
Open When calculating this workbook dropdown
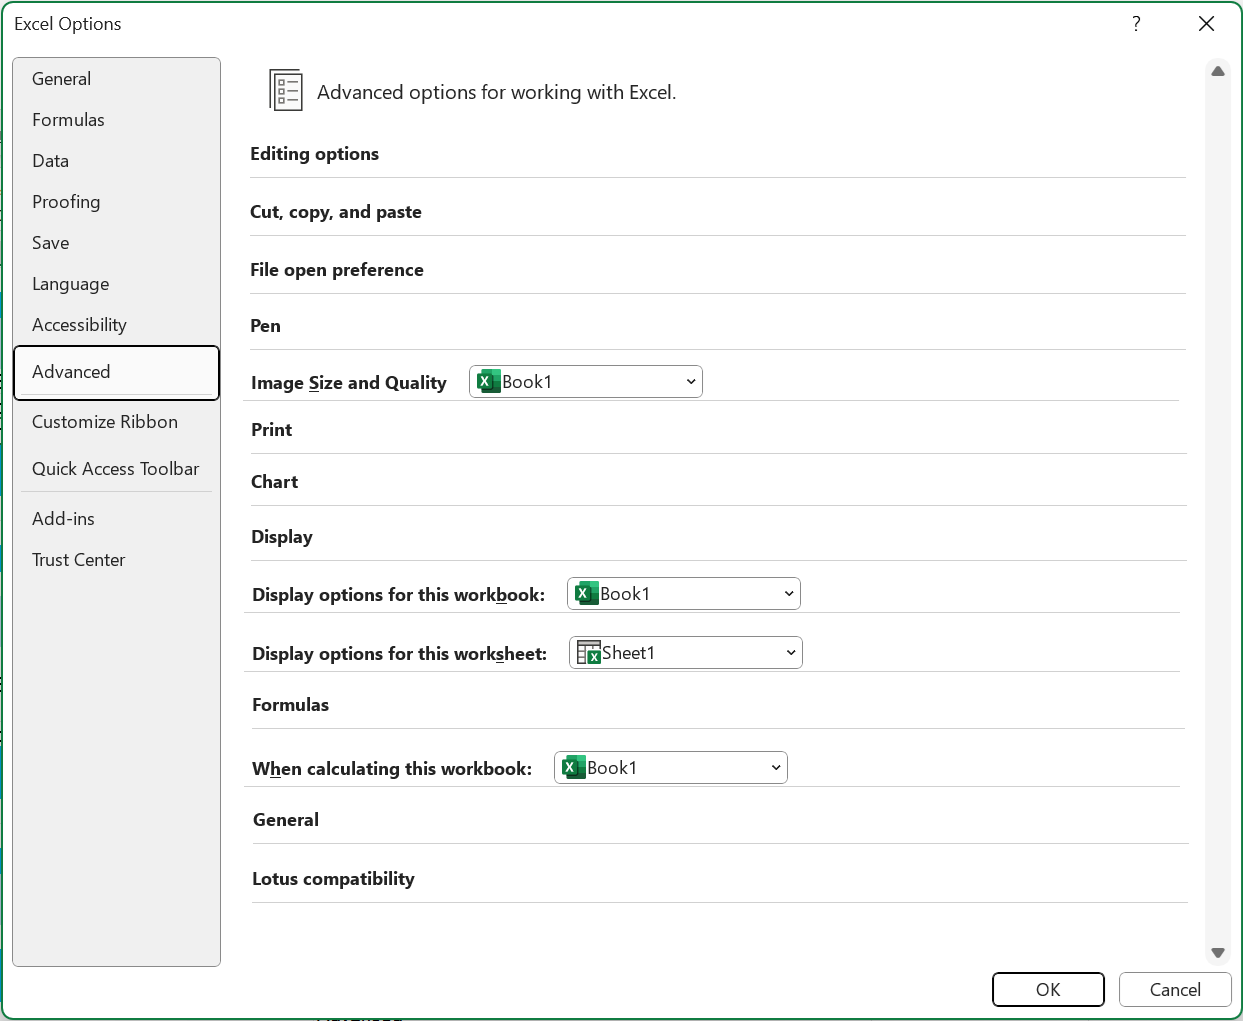coord(671,768)
